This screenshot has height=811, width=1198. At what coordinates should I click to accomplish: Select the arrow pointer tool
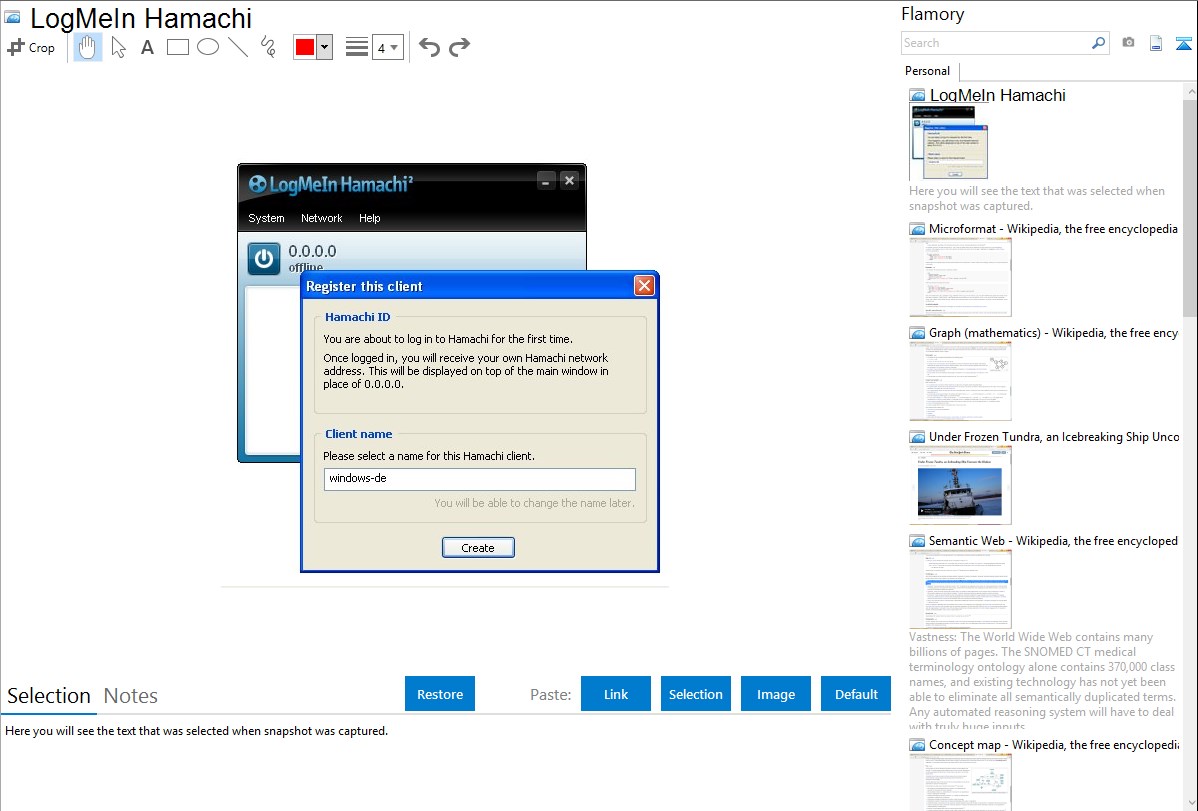[118, 47]
